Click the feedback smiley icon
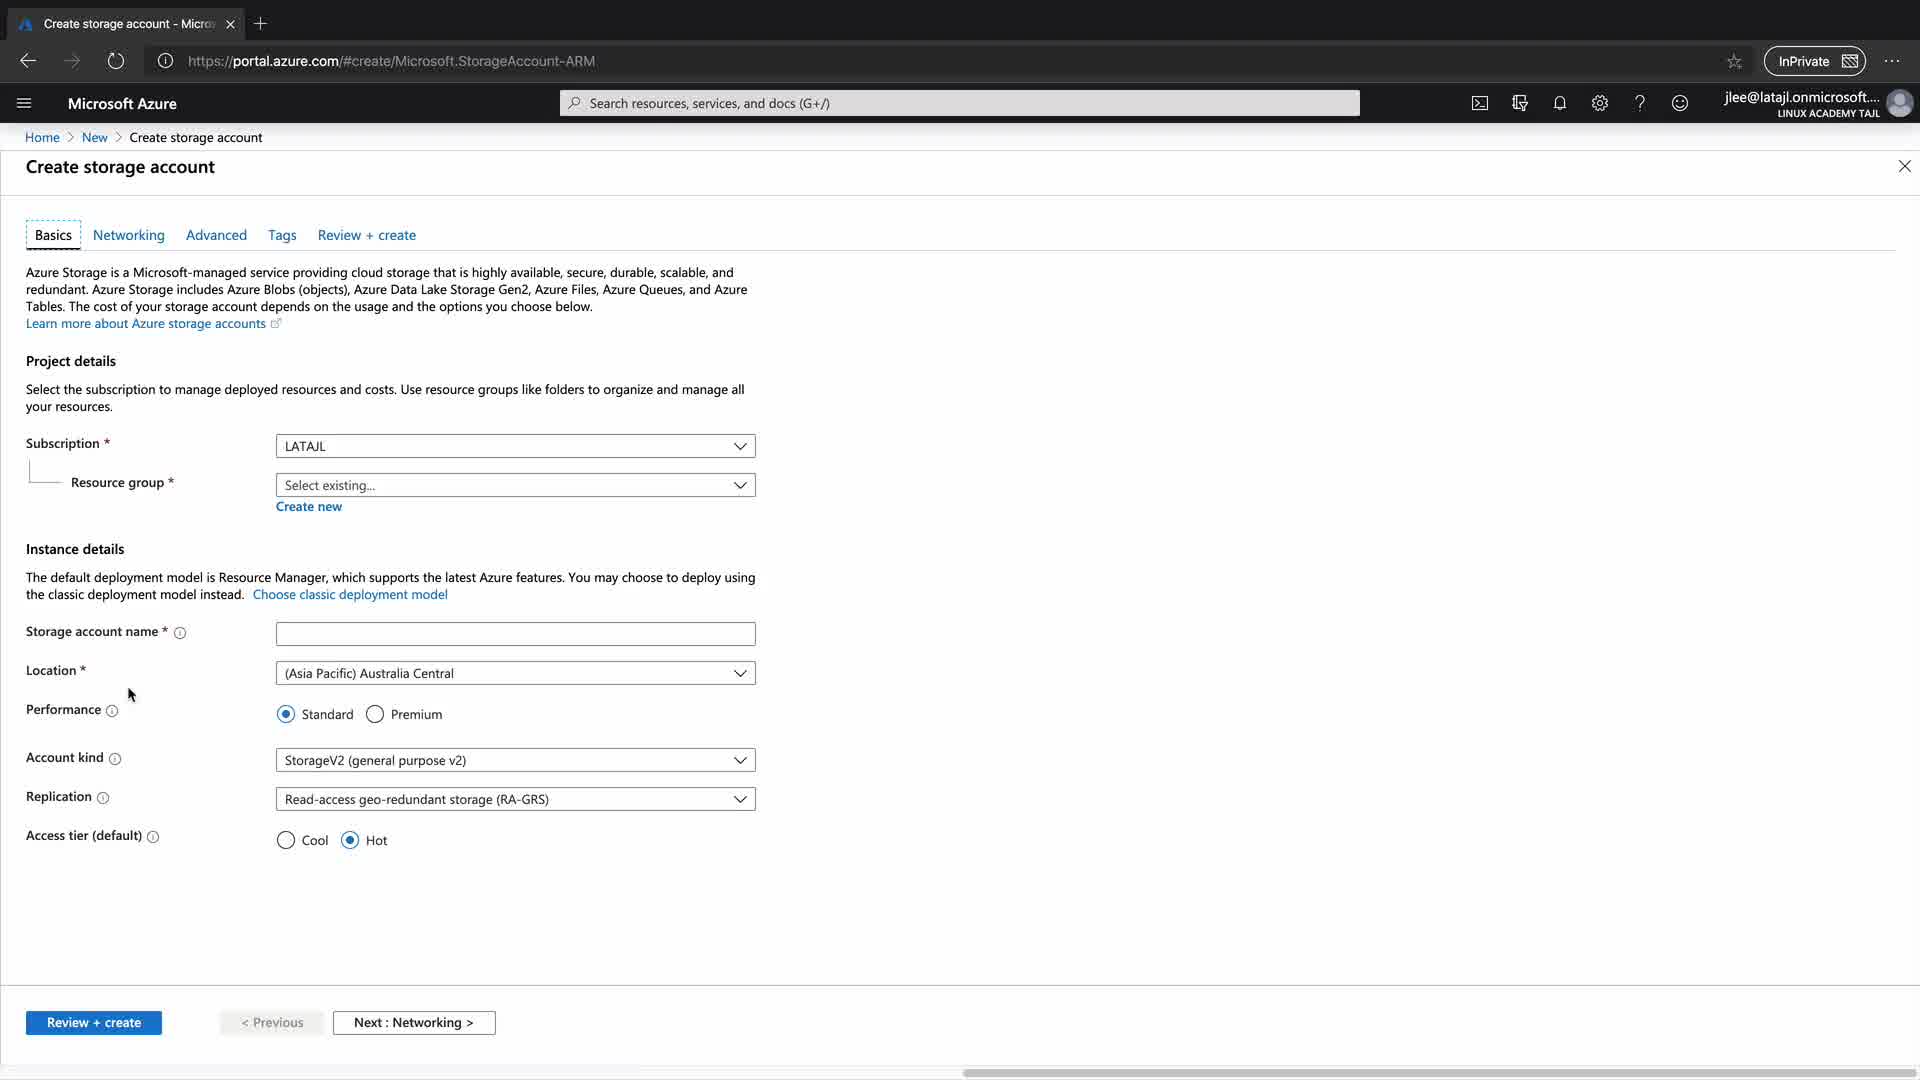This screenshot has width=1920, height=1080. 1680,103
